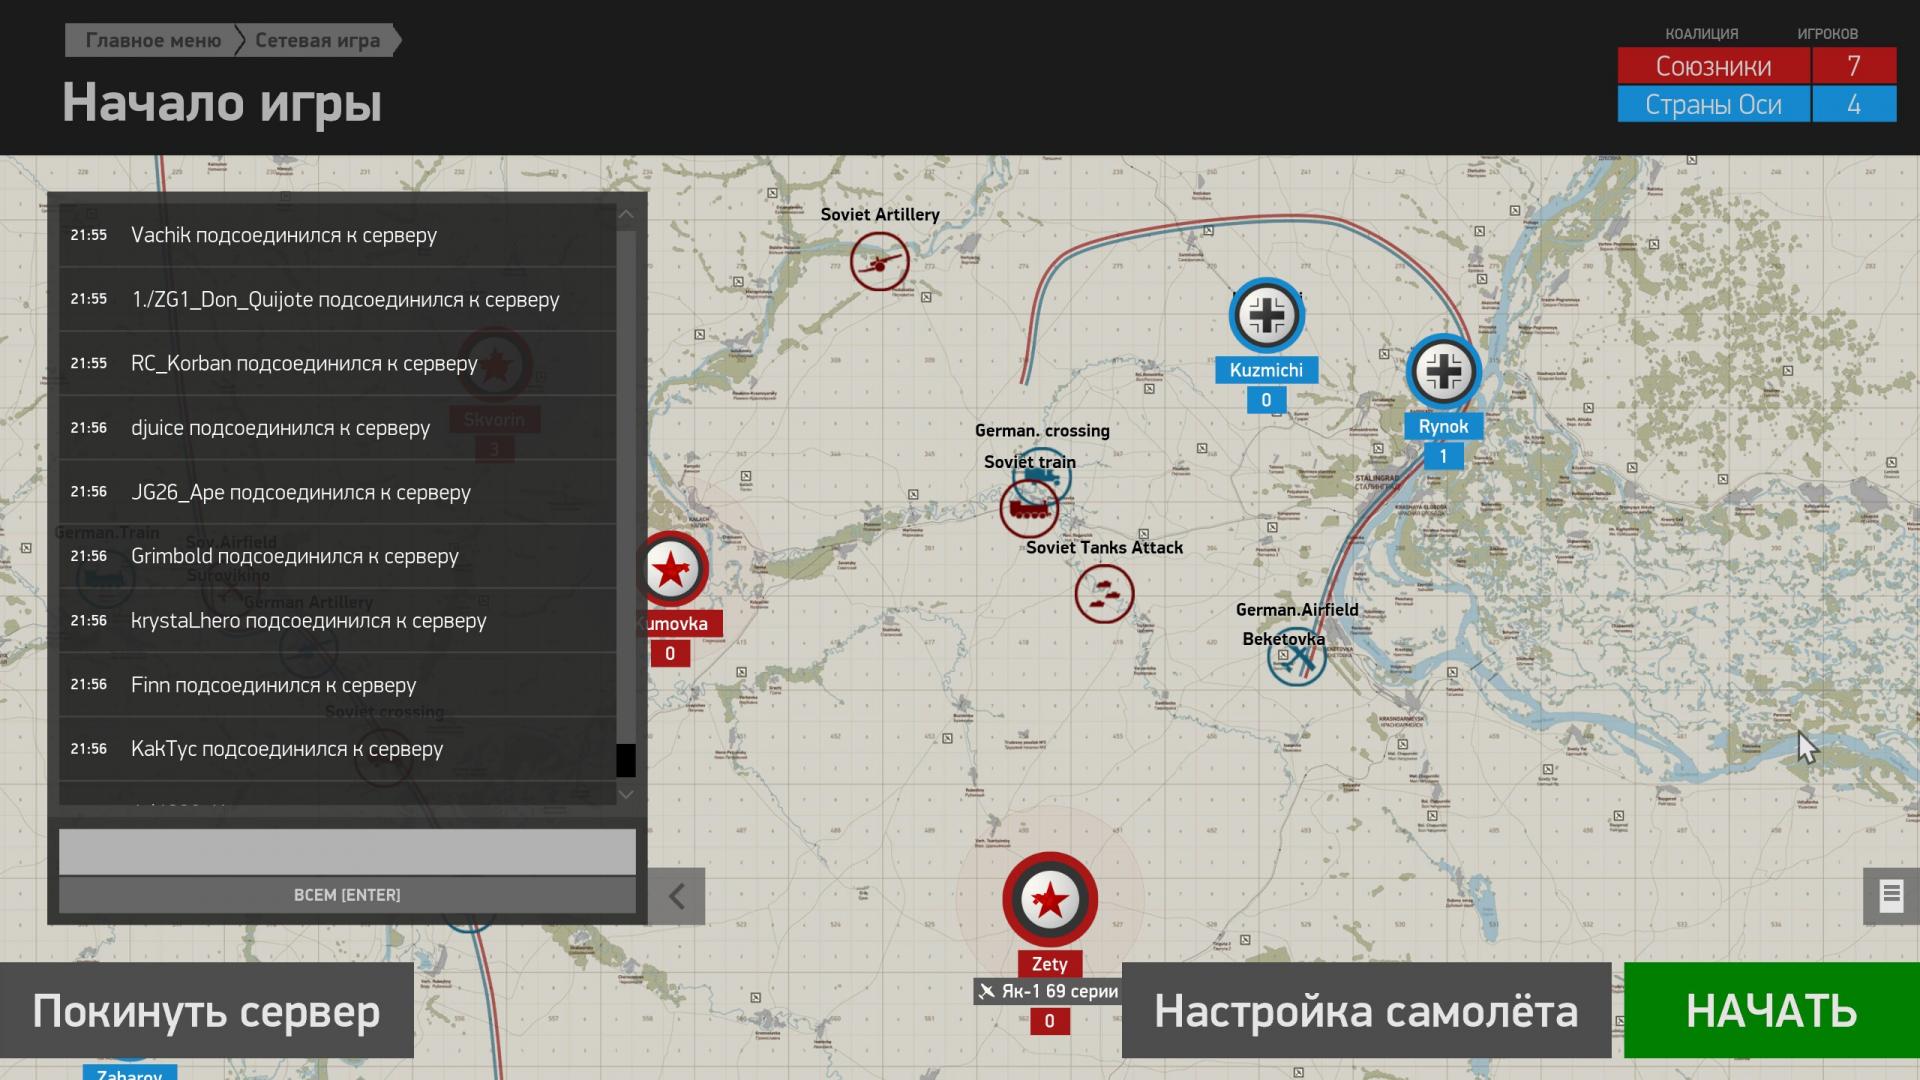This screenshot has width=1920, height=1080.
Task: Open the briefing list icon on the right edge
Action: pos(1891,896)
